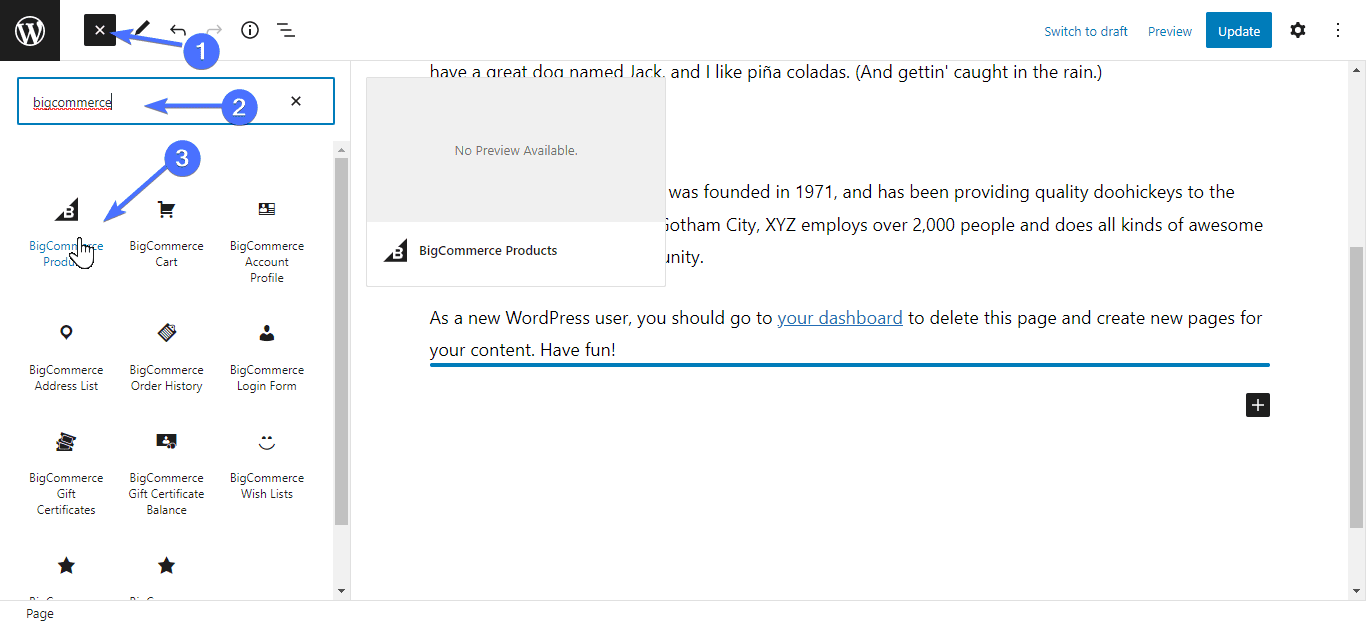The width and height of the screenshot is (1366, 625).
Task: Add BigCommerce Order History block
Action: click(x=166, y=357)
